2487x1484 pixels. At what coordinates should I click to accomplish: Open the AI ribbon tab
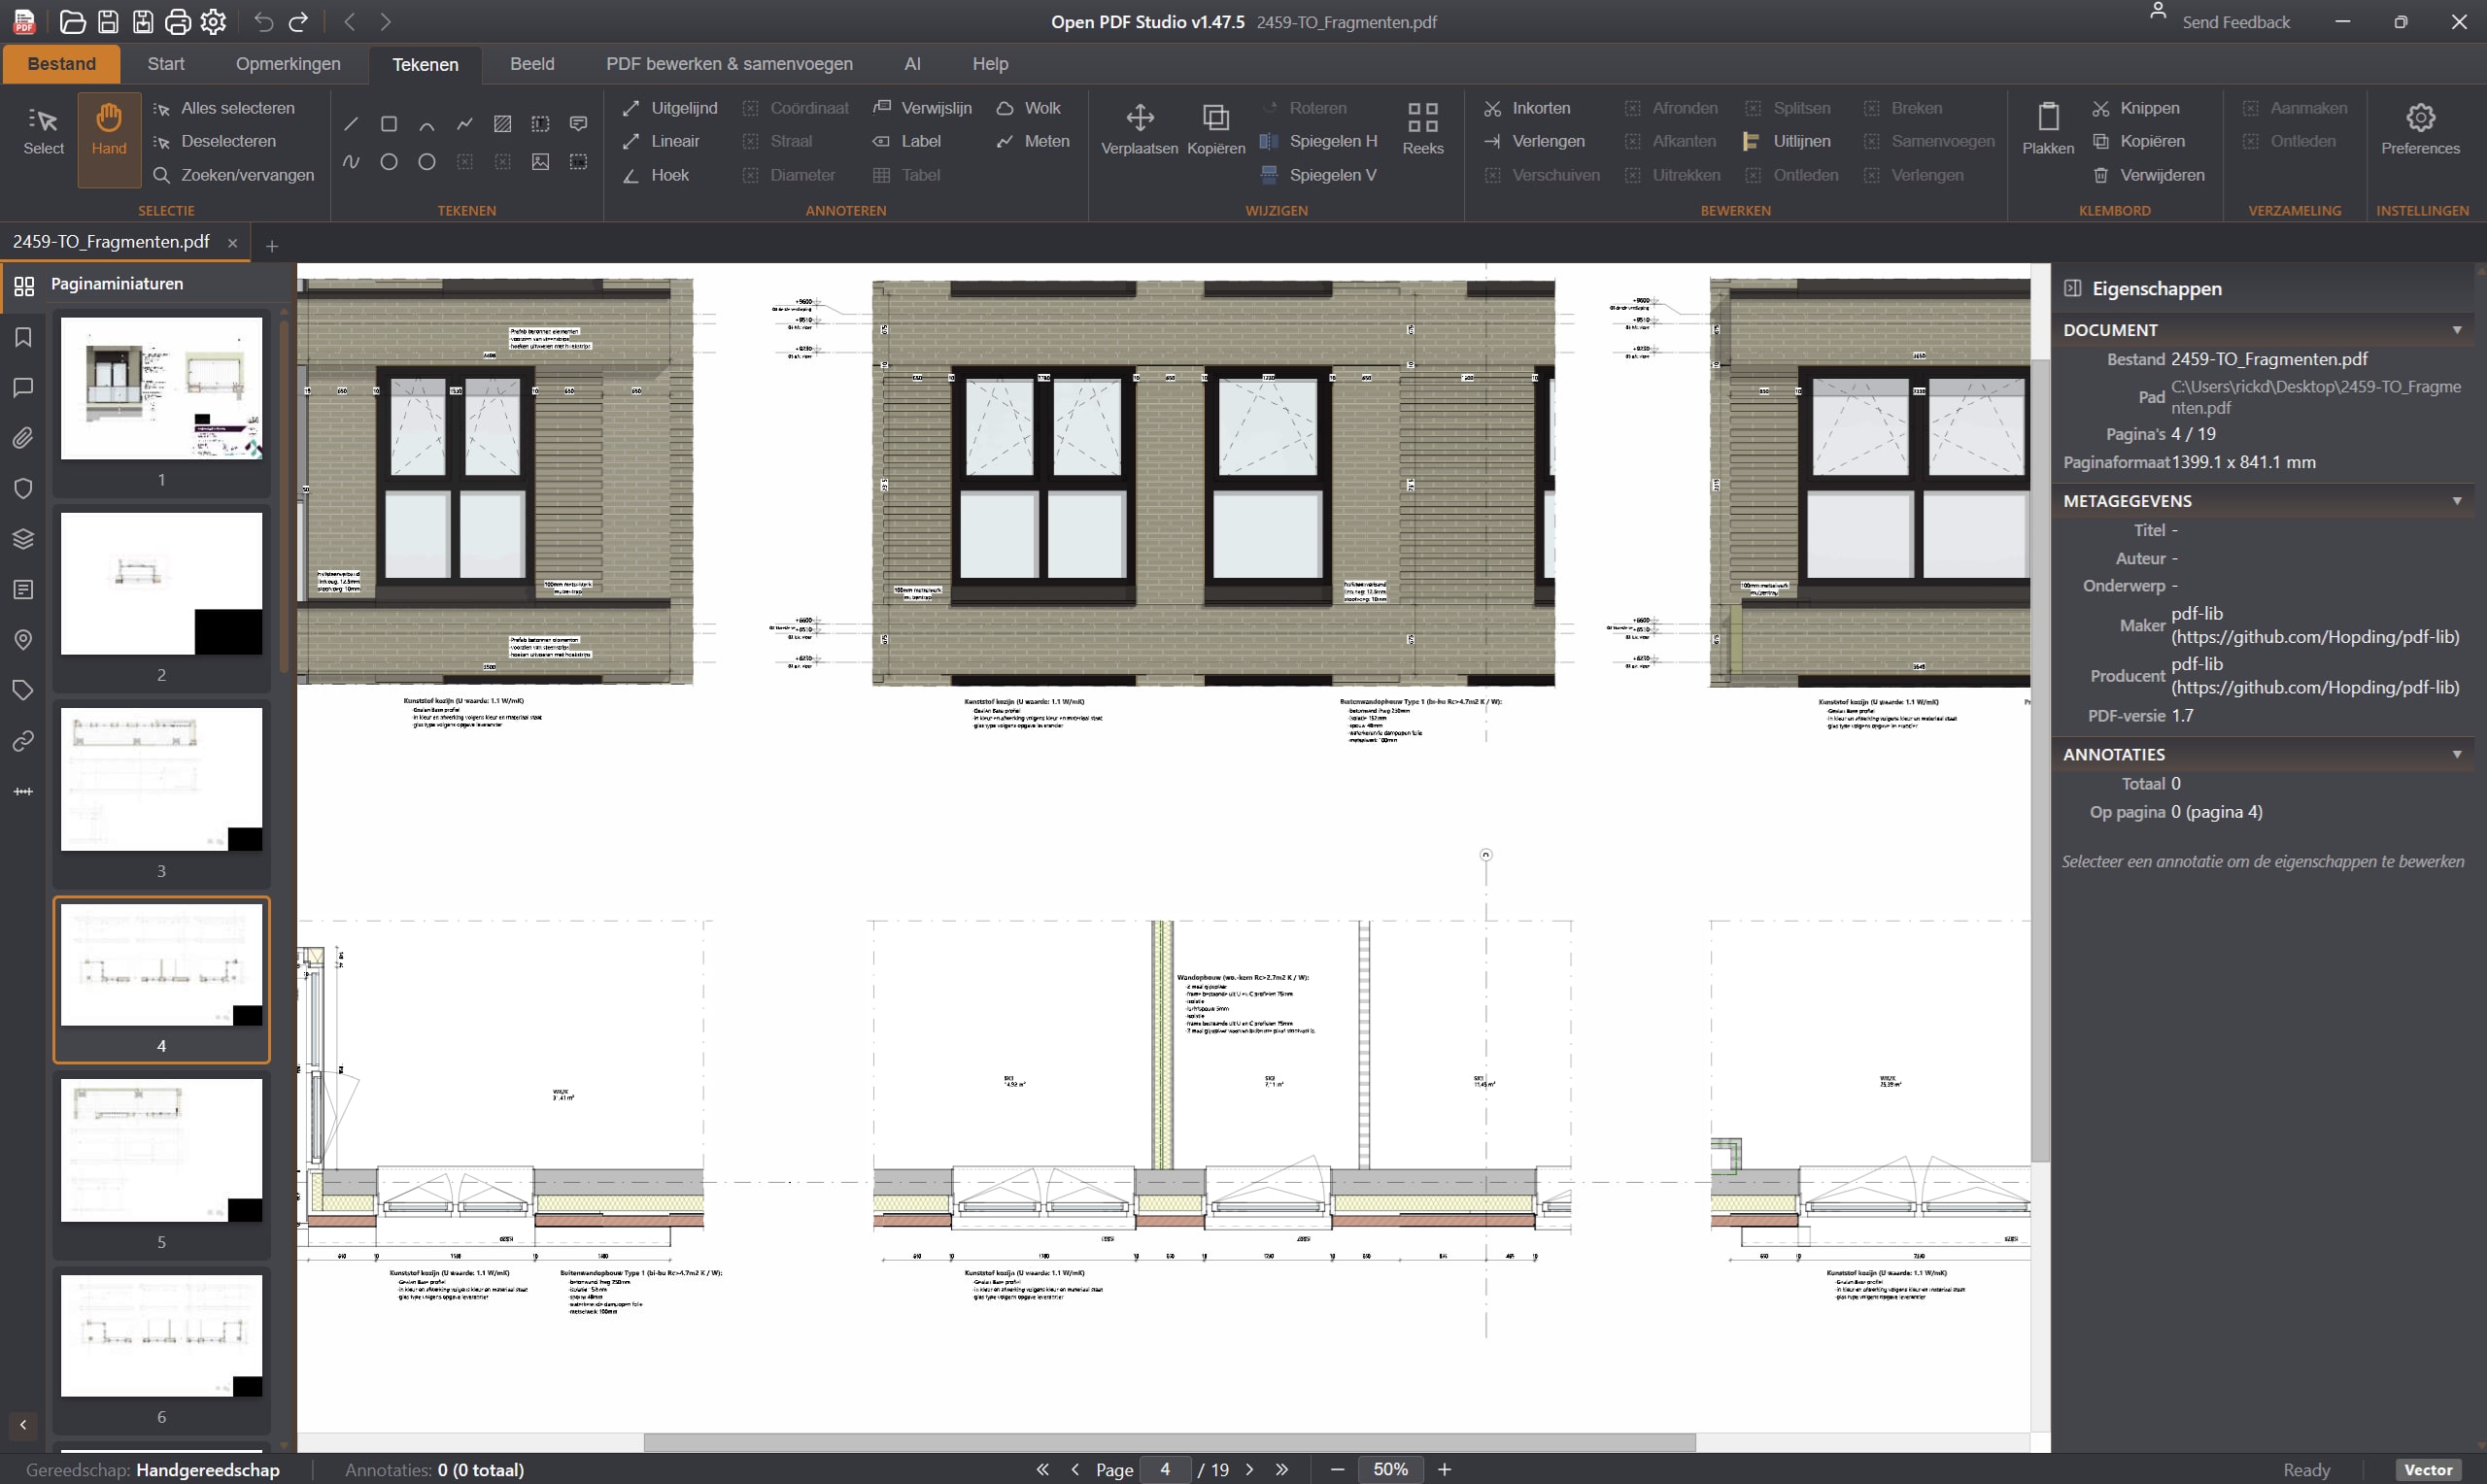pyautogui.click(x=912, y=64)
